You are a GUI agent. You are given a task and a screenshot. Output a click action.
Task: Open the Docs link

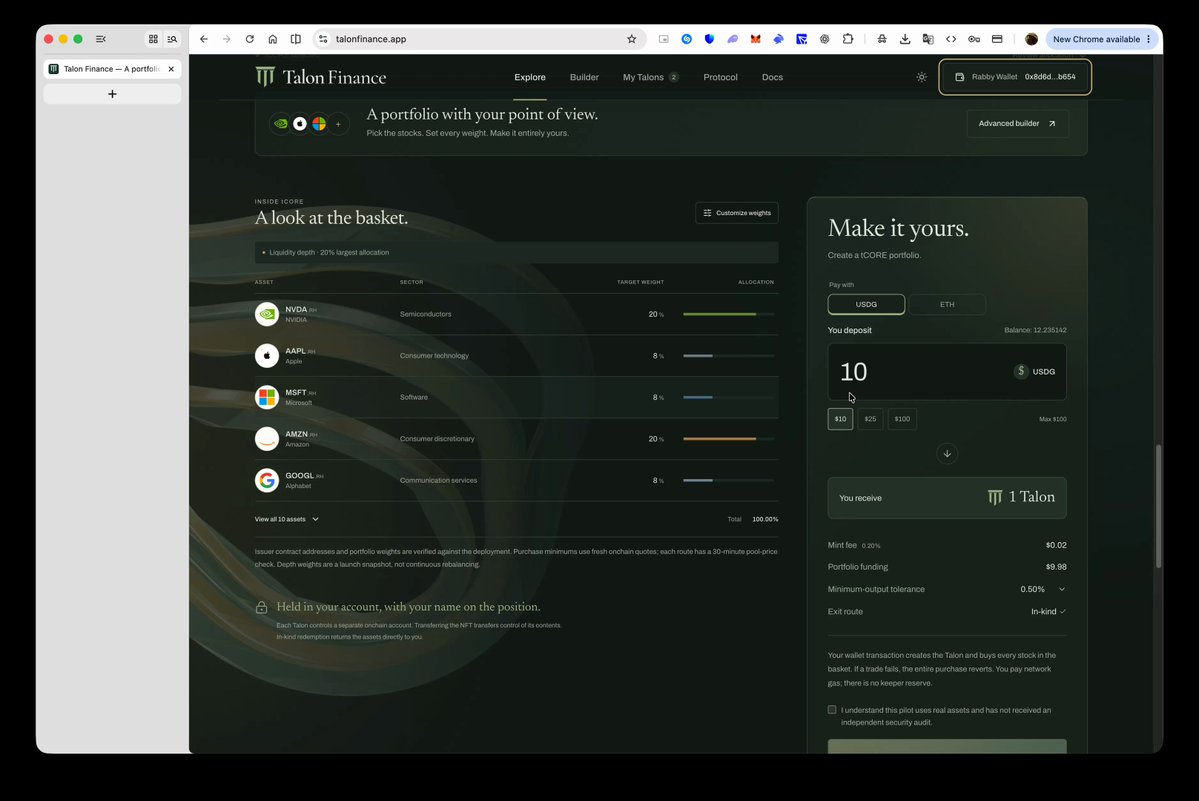[x=772, y=77]
